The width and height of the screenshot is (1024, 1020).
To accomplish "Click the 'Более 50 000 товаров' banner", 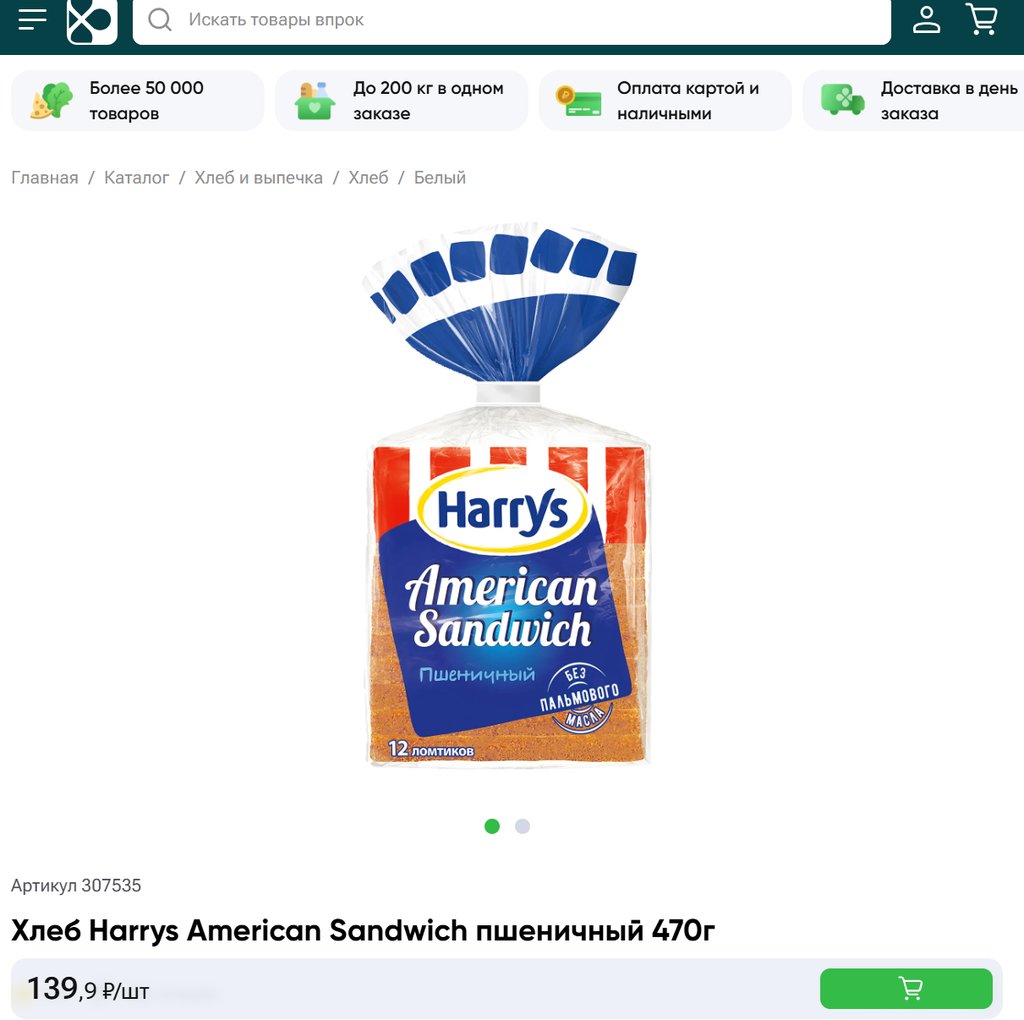I will click(138, 101).
